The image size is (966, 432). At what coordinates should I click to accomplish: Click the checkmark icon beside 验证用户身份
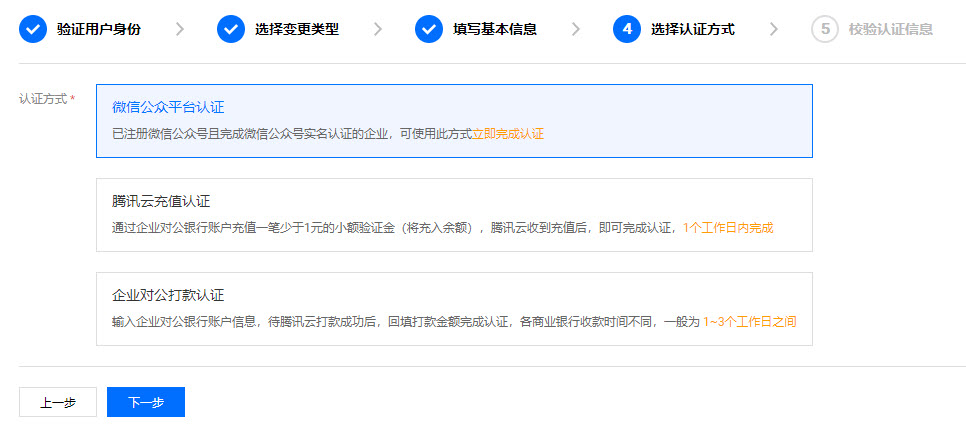coord(33,29)
